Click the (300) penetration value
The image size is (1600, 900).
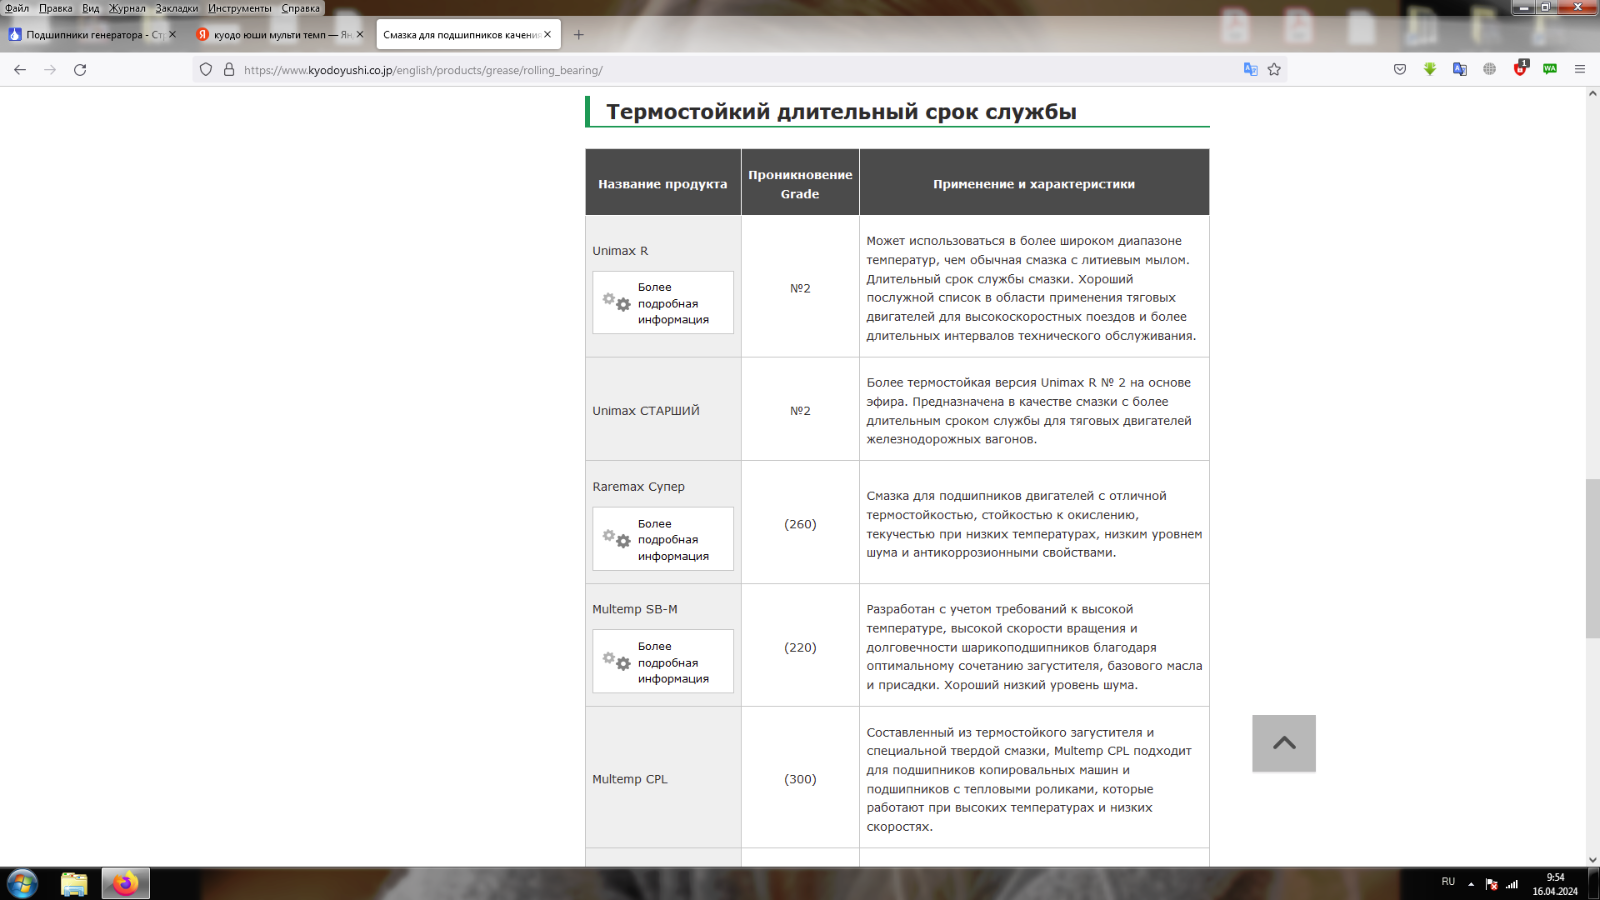click(800, 779)
